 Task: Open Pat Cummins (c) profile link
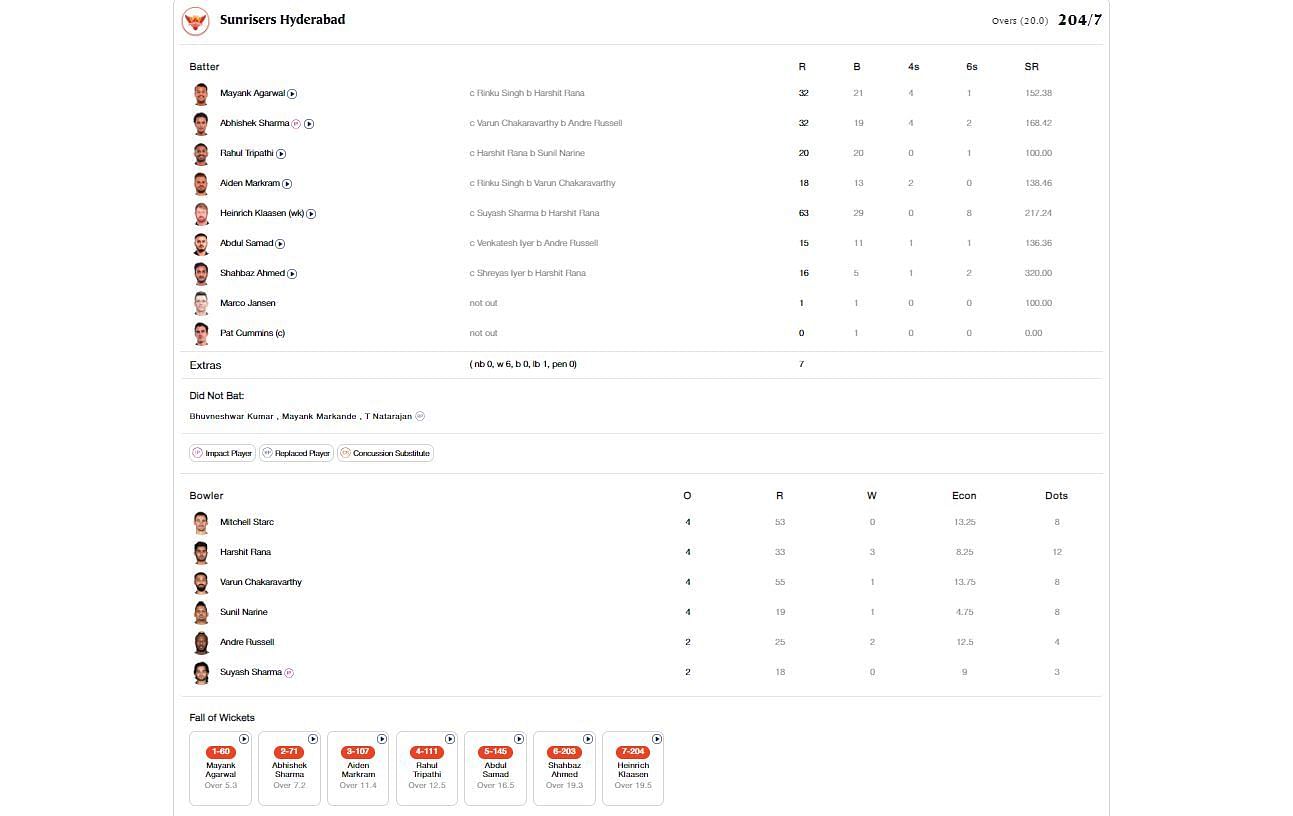click(252, 333)
